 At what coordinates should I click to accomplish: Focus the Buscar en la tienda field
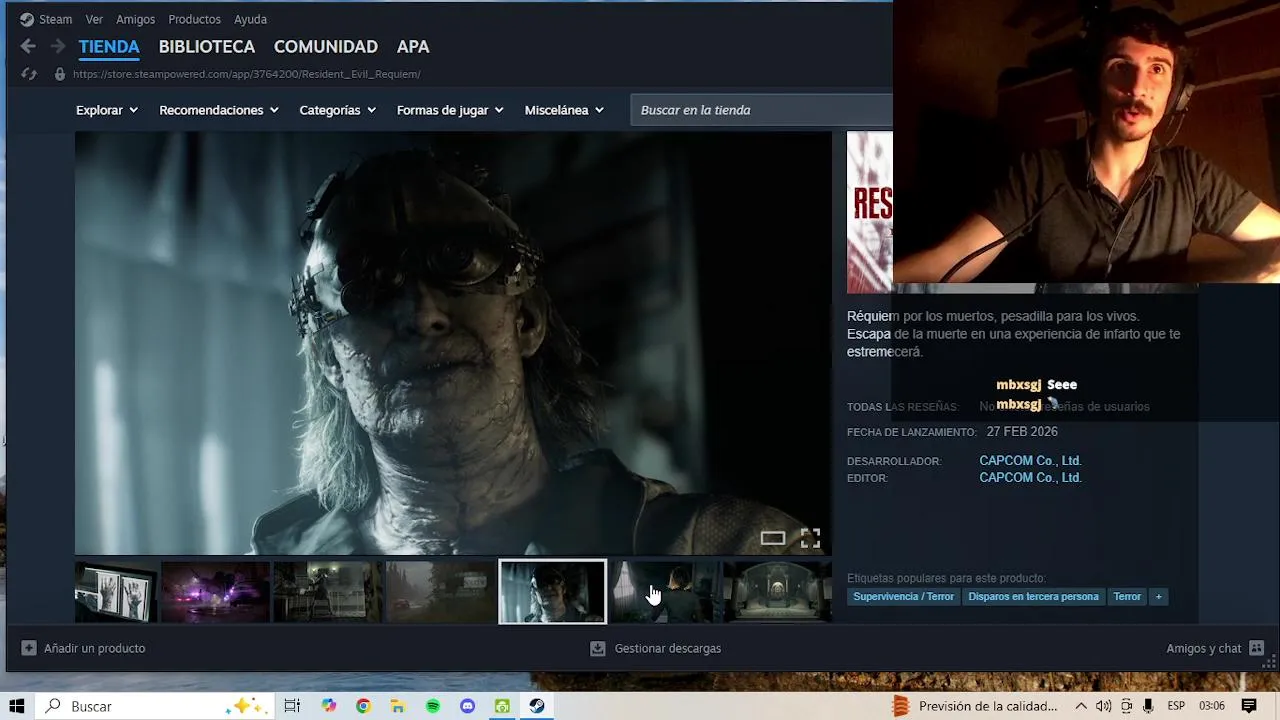tap(761, 110)
